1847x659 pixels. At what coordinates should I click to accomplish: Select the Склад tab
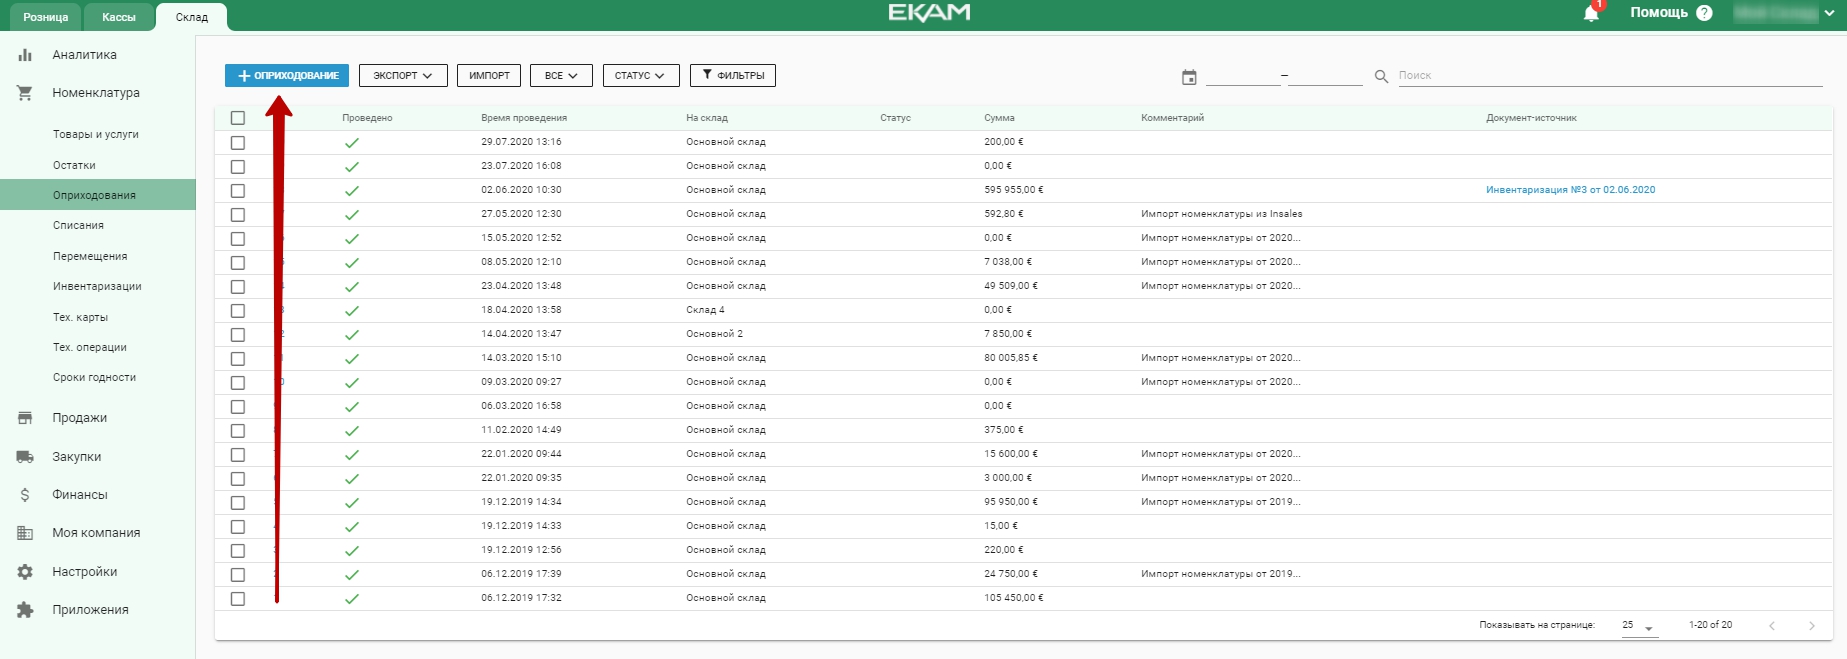pyautogui.click(x=192, y=17)
